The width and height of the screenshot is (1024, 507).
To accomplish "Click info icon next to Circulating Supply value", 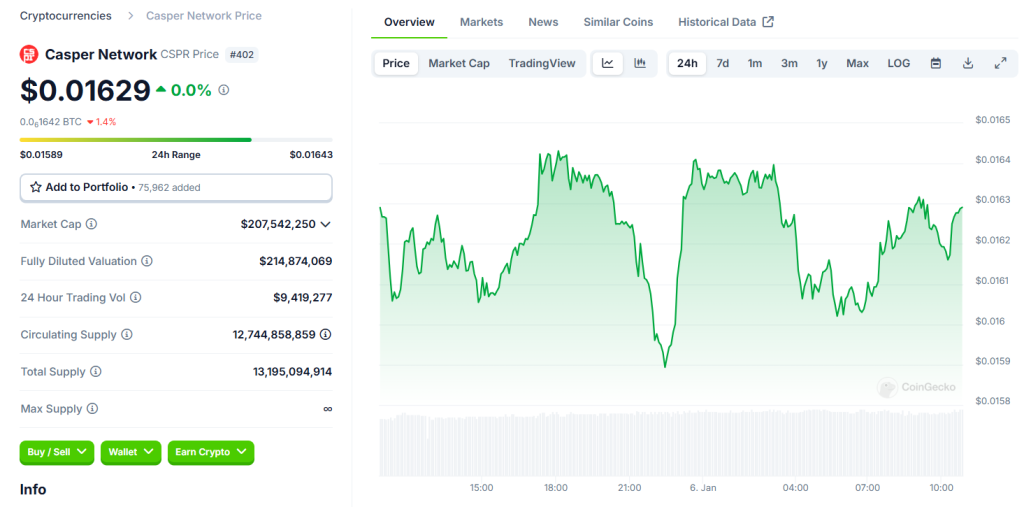I will (325, 335).
